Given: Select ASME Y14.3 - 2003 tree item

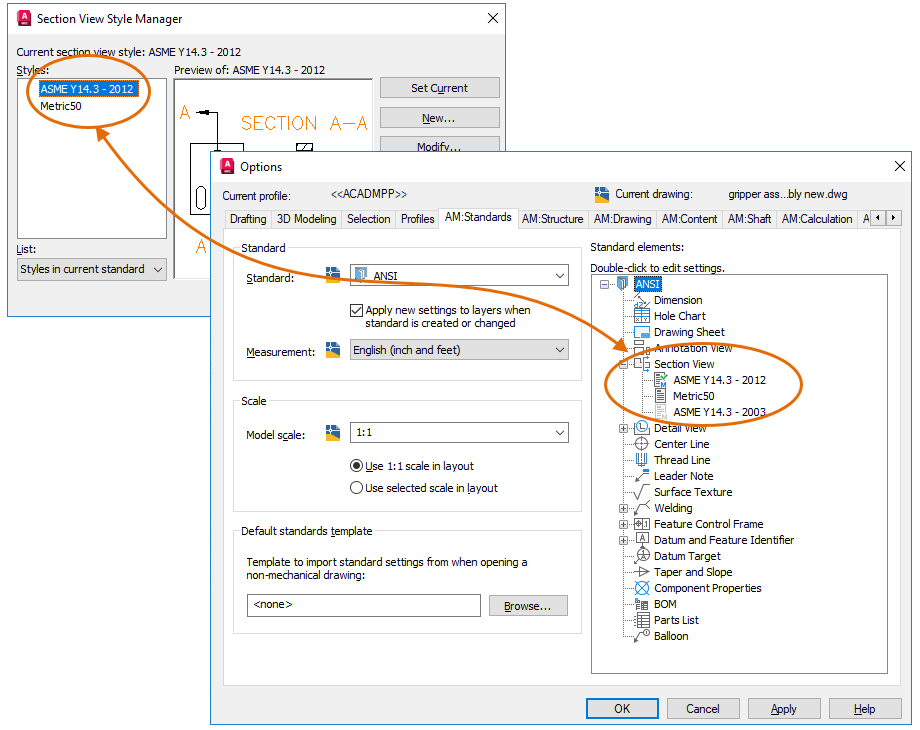Looking at the screenshot, I should tap(719, 412).
